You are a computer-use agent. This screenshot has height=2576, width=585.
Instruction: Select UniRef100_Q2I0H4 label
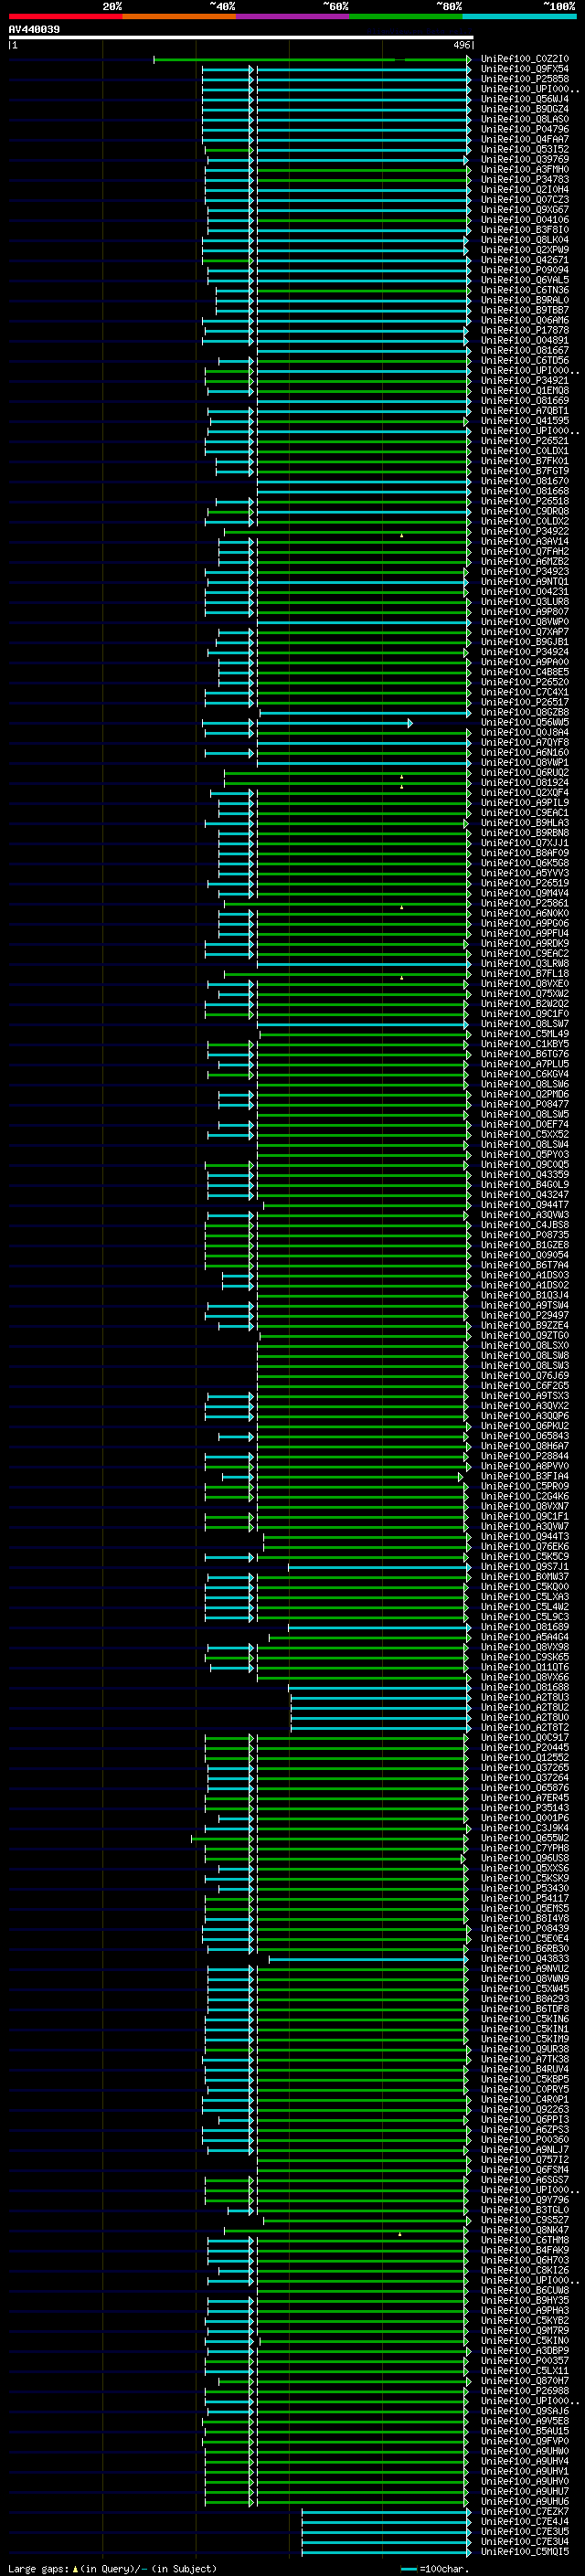click(x=525, y=189)
